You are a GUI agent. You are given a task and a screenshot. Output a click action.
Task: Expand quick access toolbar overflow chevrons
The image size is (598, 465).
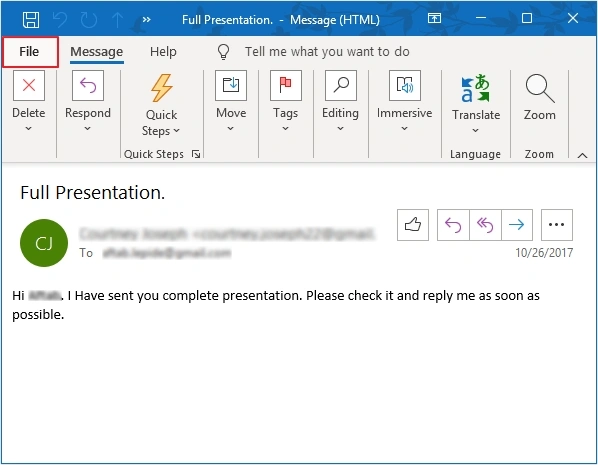click(x=146, y=19)
